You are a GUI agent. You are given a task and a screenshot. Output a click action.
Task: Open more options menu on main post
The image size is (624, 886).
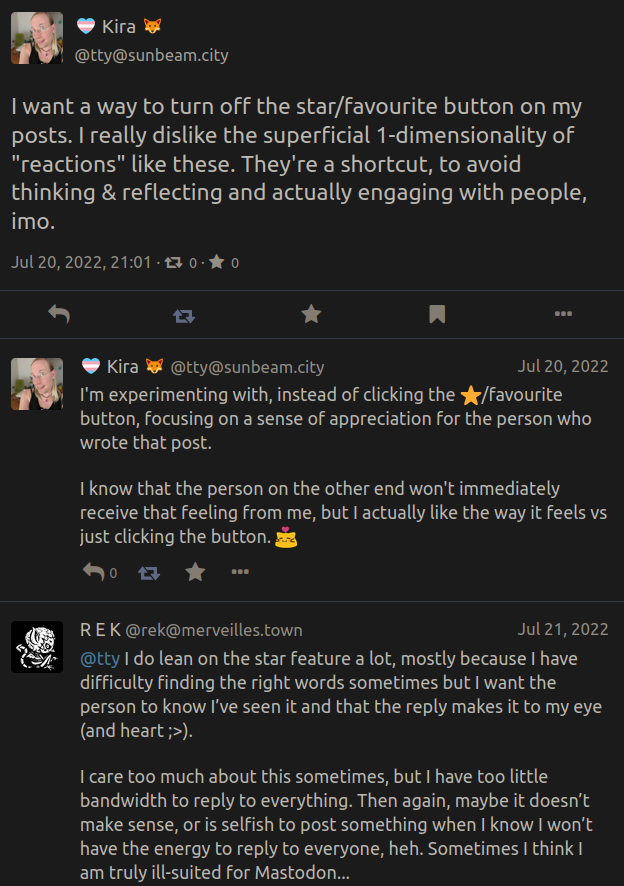tap(563, 315)
